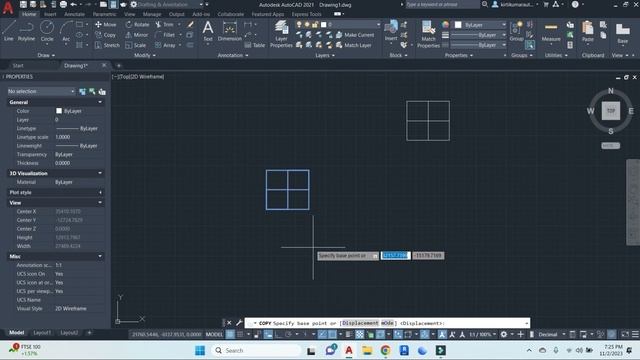Click the Move tool
The height and width of the screenshot is (360, 640).
coord(105,24)
